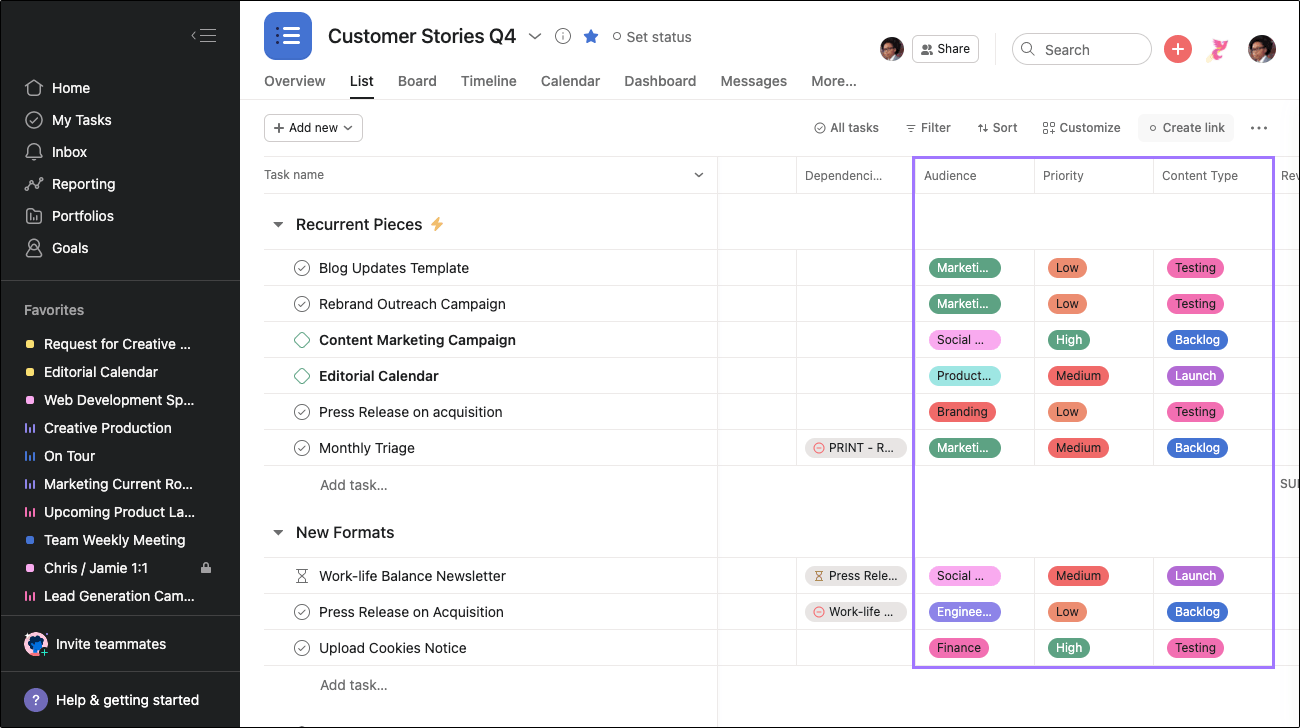Click the High priority tag on Content Marketing Campaign

(x=1068, y=340)
